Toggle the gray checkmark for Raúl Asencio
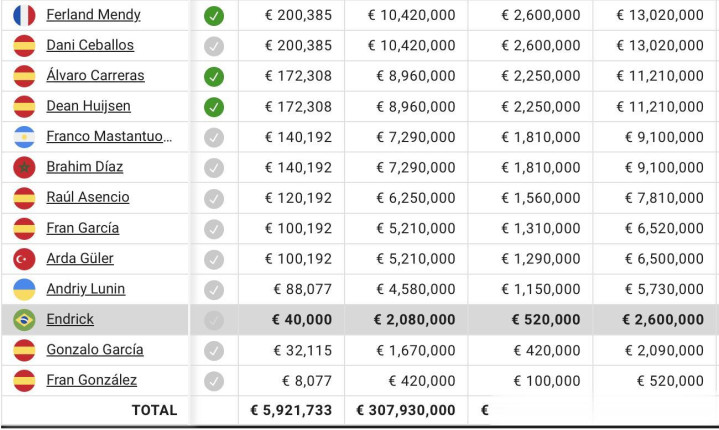This screenshot has height=430, width=719. click(214, 198)
